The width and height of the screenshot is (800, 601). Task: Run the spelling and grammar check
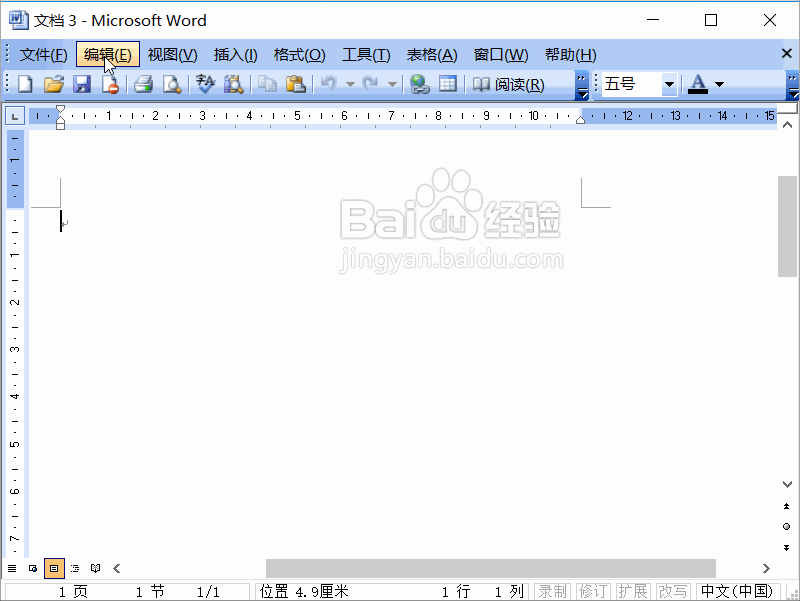click(x=205, y=85)
